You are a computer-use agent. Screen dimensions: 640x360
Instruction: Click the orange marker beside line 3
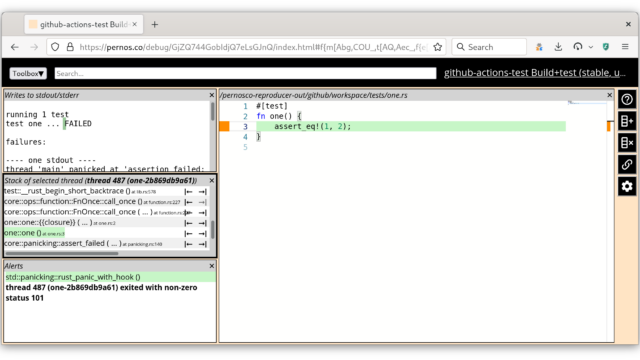coord(224,127)
